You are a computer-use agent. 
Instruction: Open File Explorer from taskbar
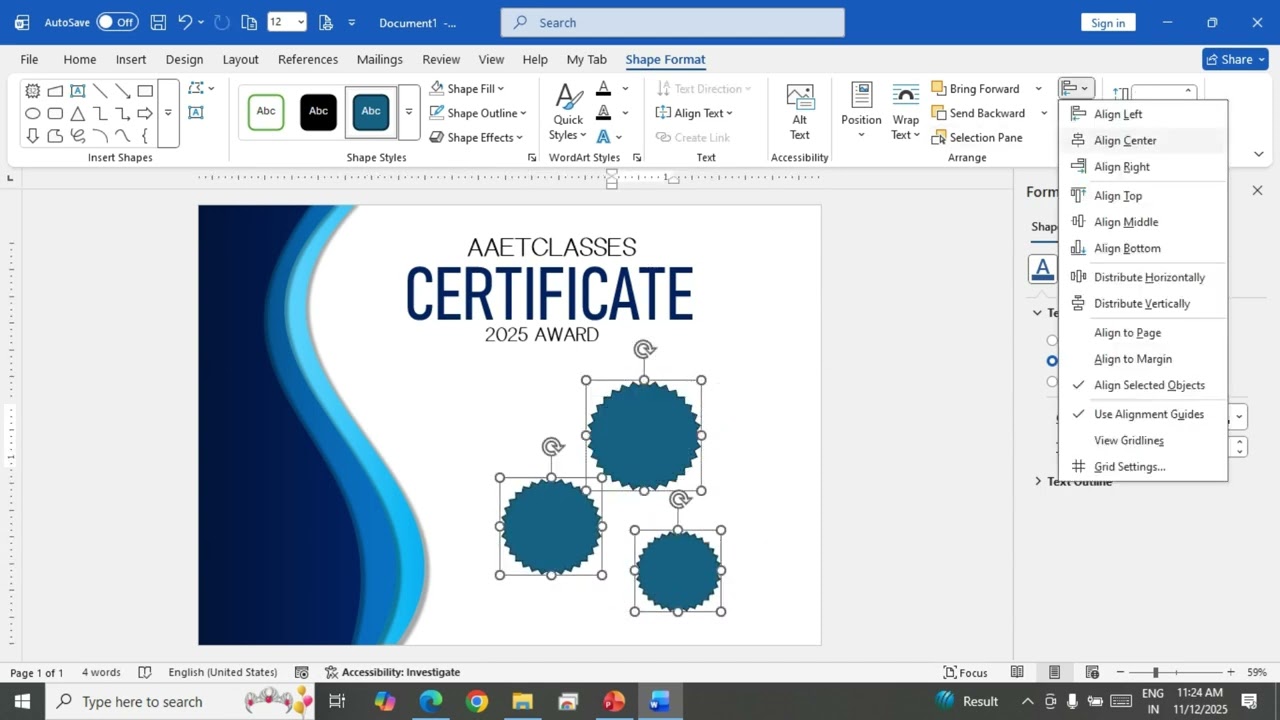pyautogui.click(x=522, y=702)
